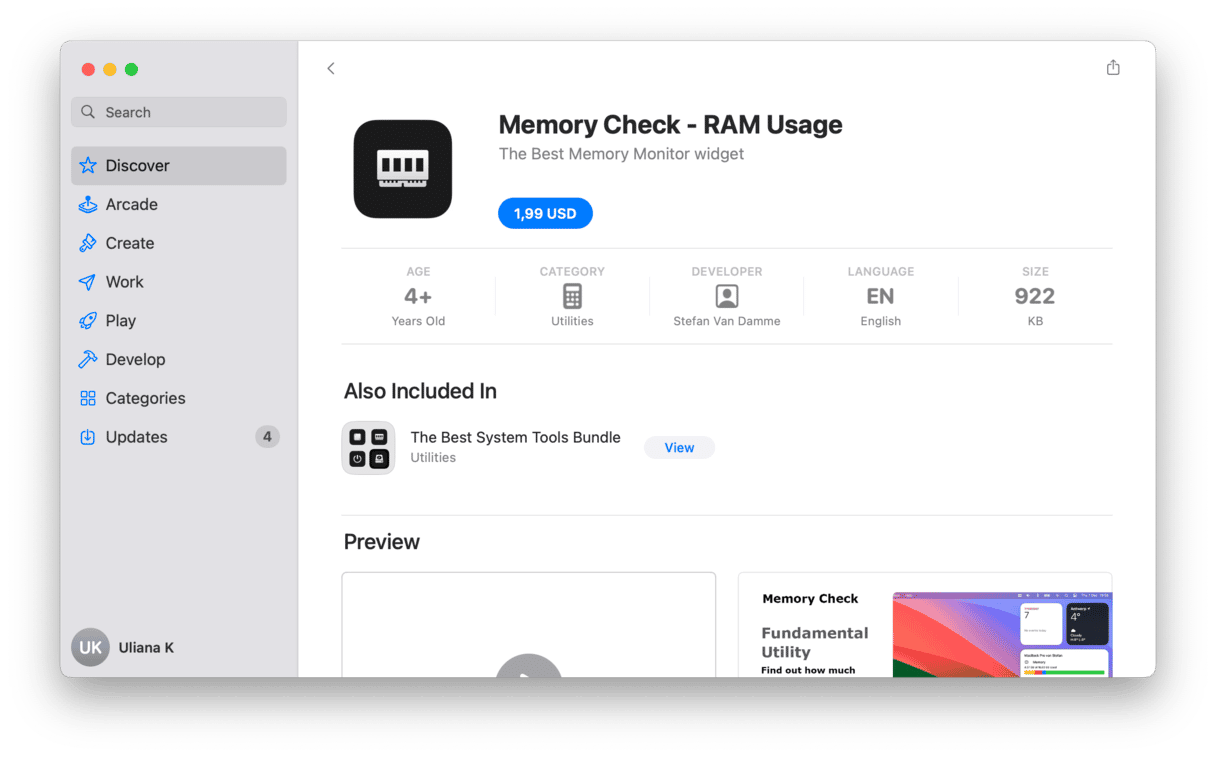Image resolution: width=1216 pixels, height=757 pixels.
Task: Click the app title Memory Check - RAM Usage
Action: [x=670, y=125]
